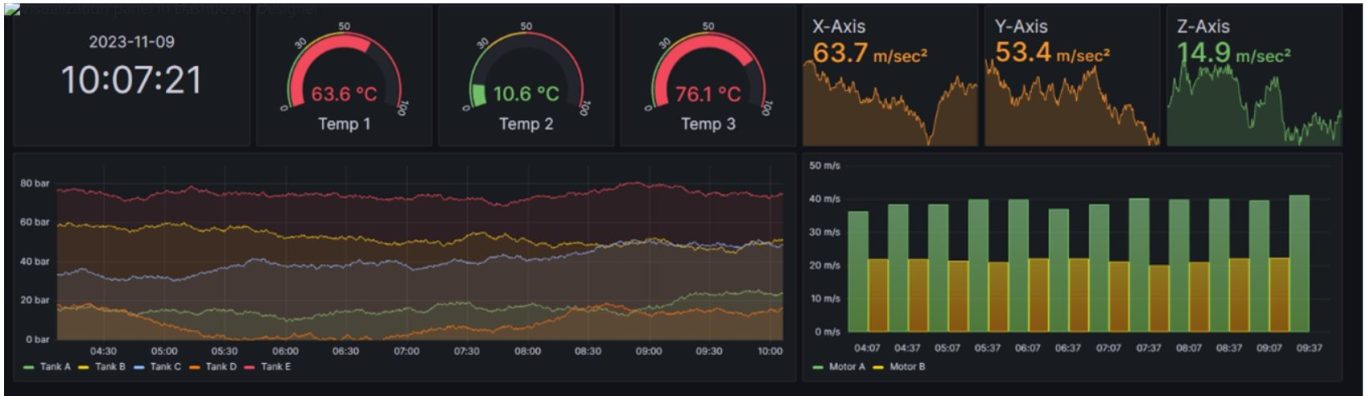Click the Temp 2 gauge title

click(x=526, y=124)
